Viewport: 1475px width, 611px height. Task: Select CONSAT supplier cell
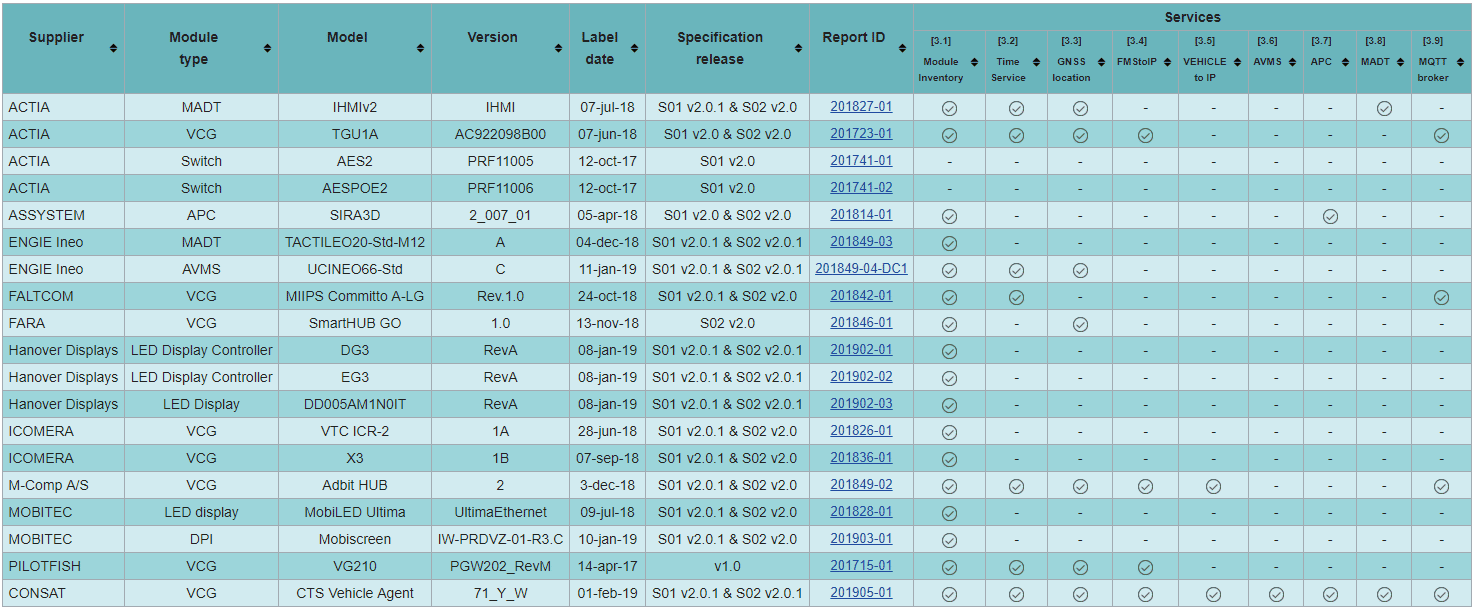pos(63,593)
